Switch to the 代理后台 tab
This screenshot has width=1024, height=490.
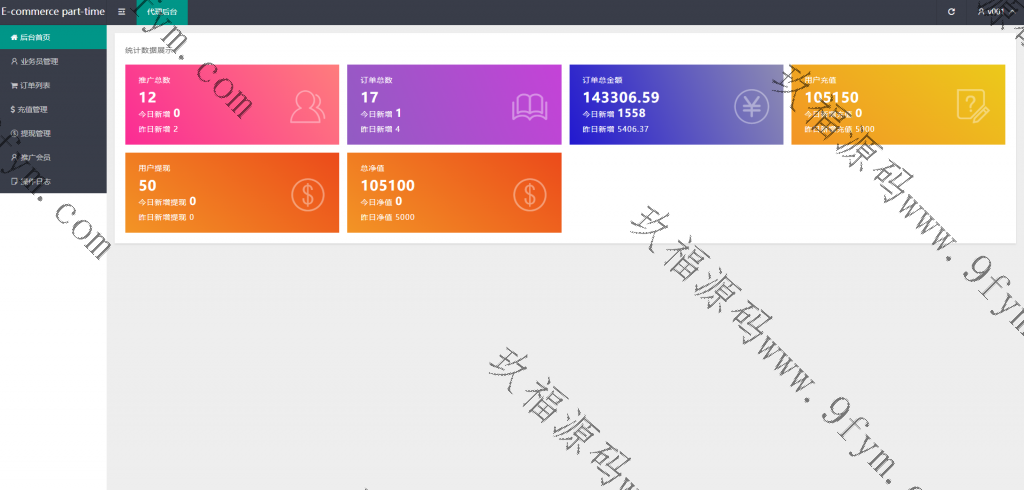pyautogui.click(x=162, y=12)
